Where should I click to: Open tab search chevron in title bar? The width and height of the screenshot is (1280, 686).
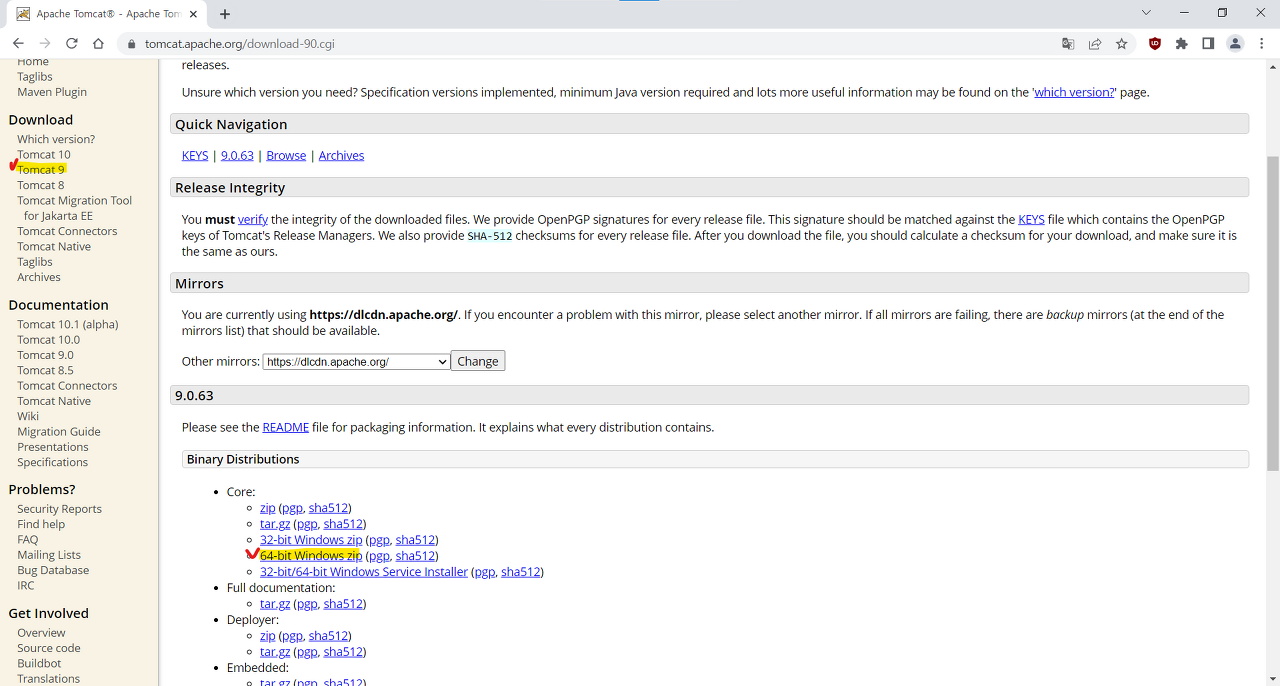(x=1147, y=12)
